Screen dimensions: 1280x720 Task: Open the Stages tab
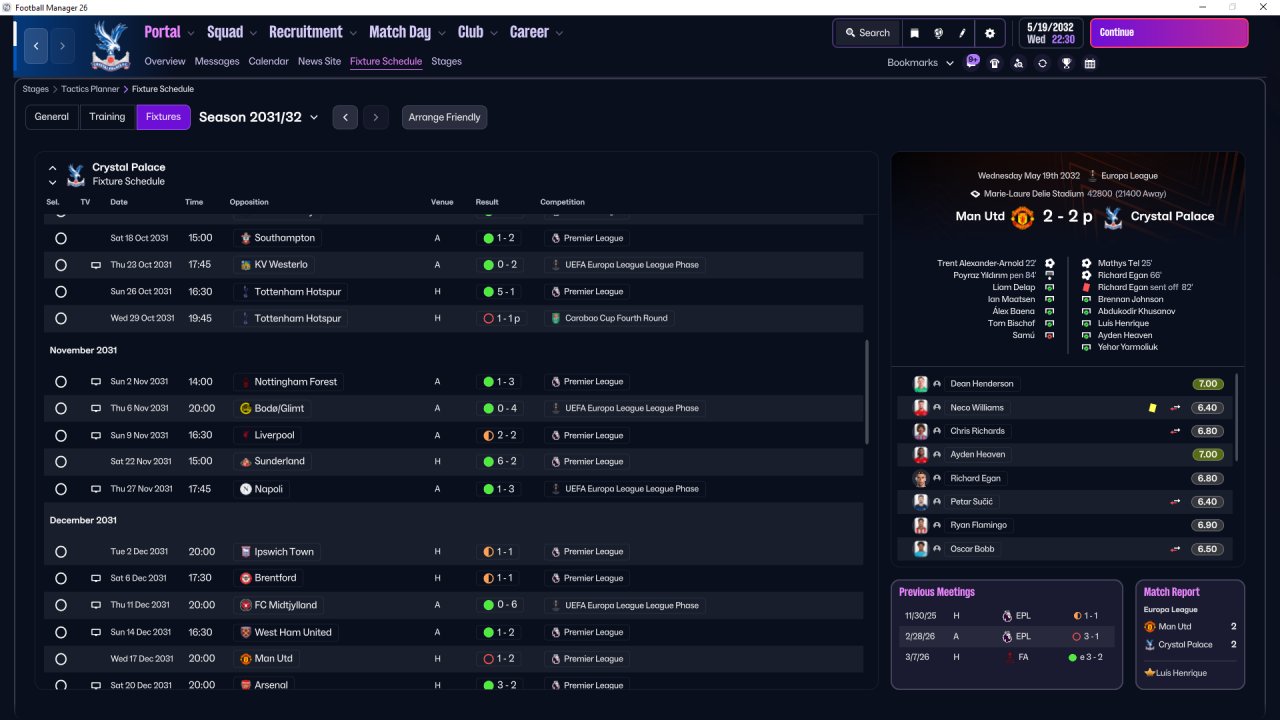(446, 62)
